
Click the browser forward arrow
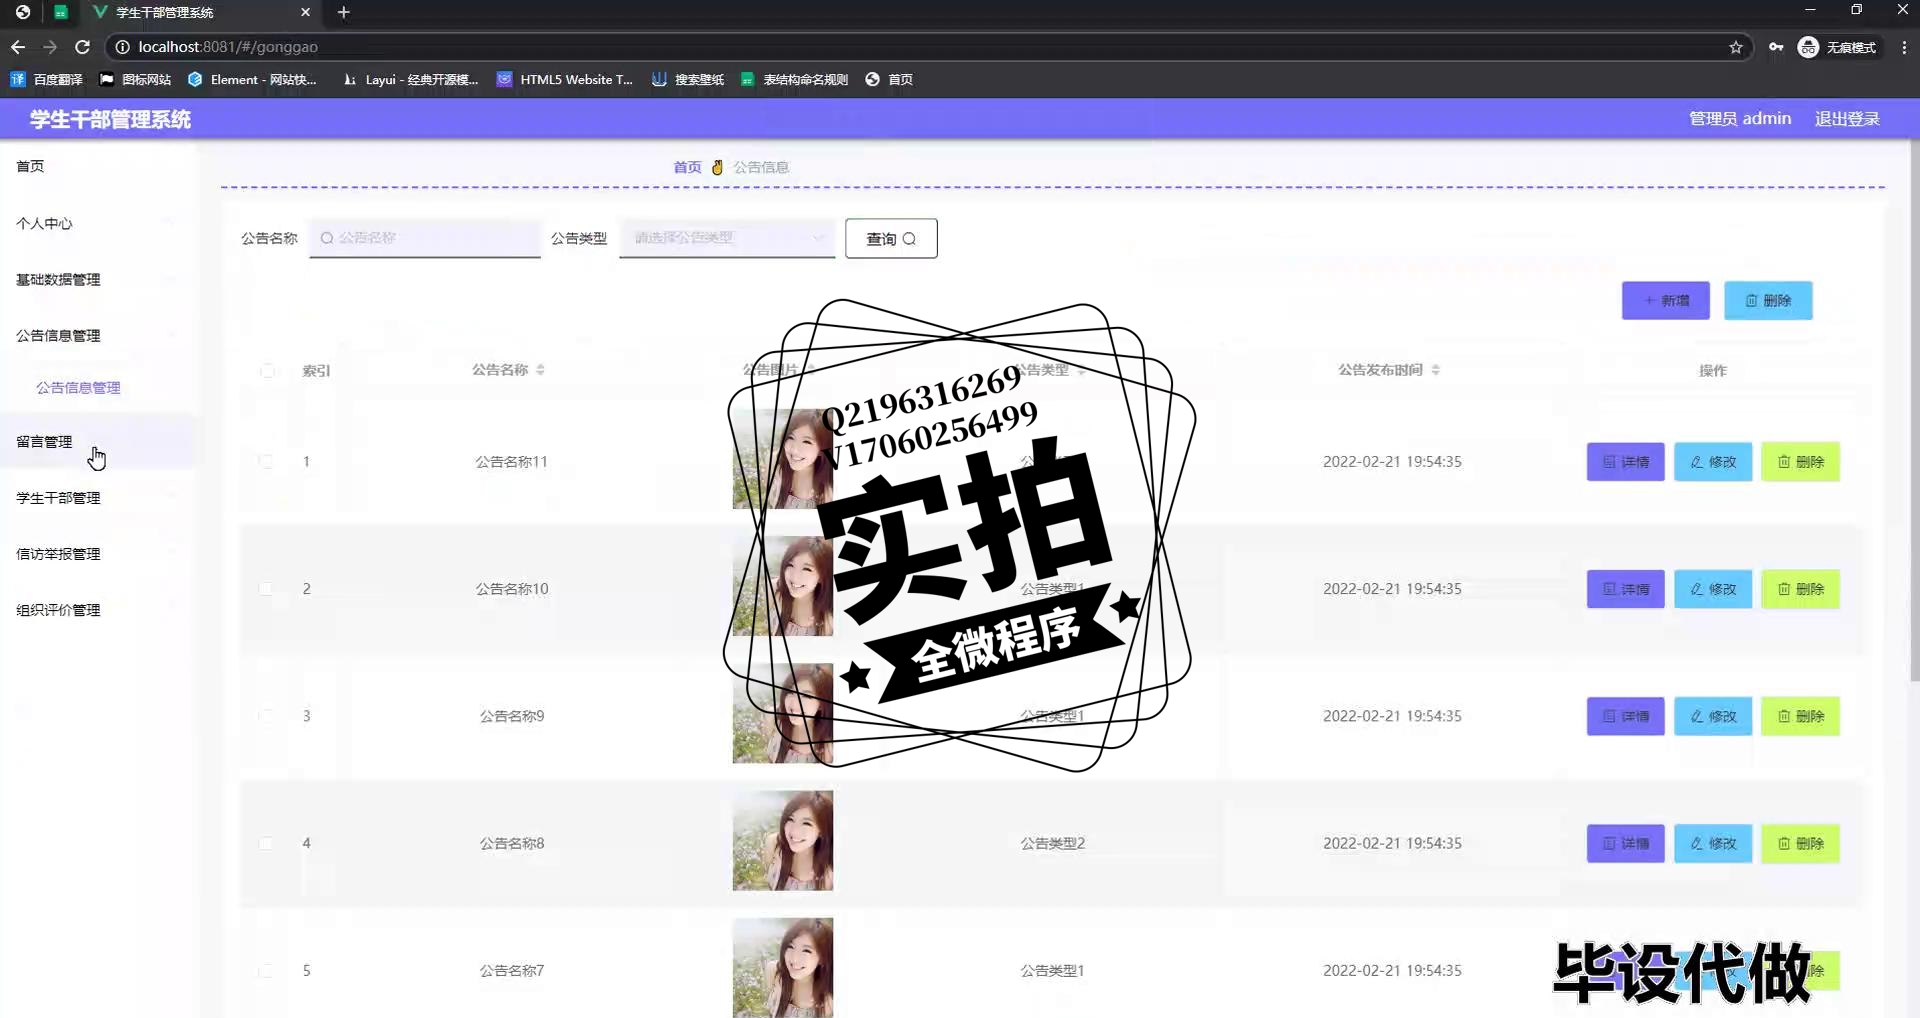50,47
